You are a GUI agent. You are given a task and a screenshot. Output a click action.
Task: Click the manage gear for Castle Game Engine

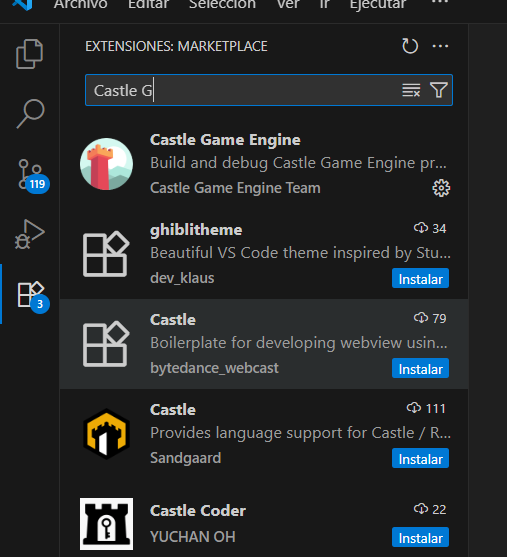[441, 188]
